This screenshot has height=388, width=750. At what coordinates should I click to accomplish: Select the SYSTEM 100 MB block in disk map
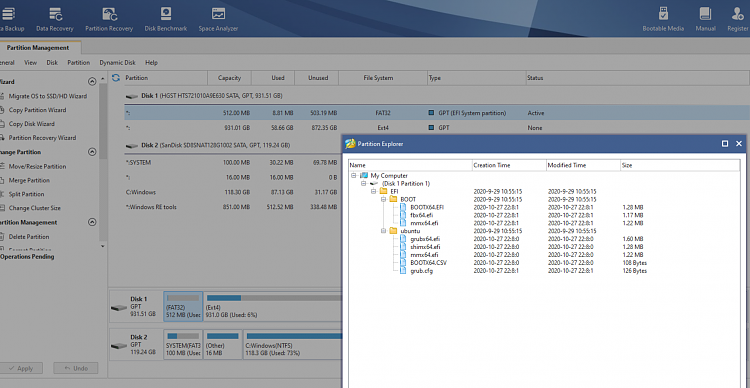coord(183,345)
